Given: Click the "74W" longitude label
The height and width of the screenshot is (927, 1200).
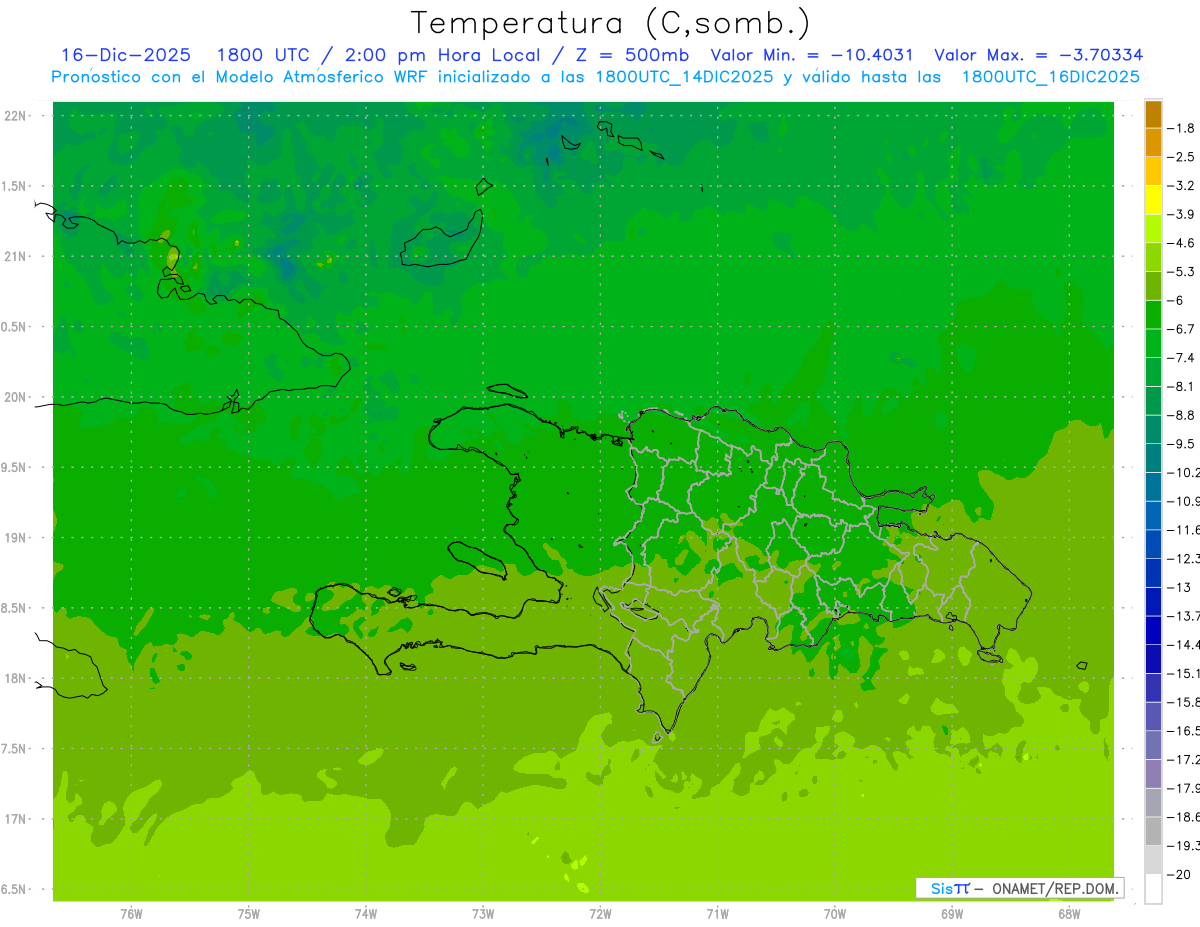Looking at the screenshot, I should (x=366, y=914).
